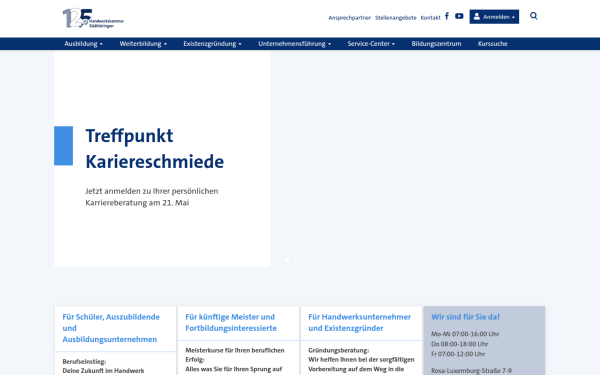Open the Stellenangebote link
This screenshot has height=375, width=600.
396,18
